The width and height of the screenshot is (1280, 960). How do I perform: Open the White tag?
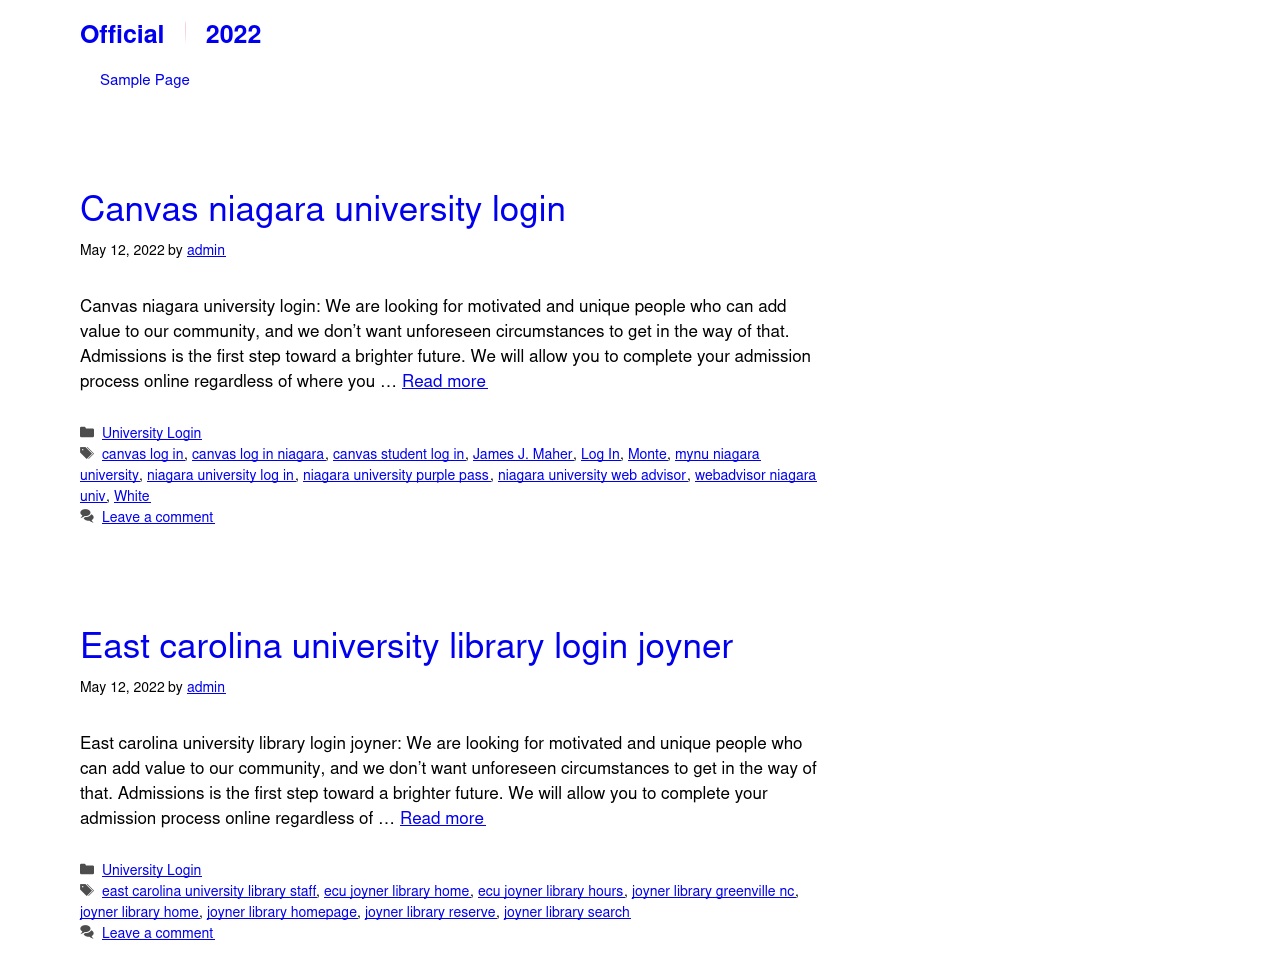point(132,496)
